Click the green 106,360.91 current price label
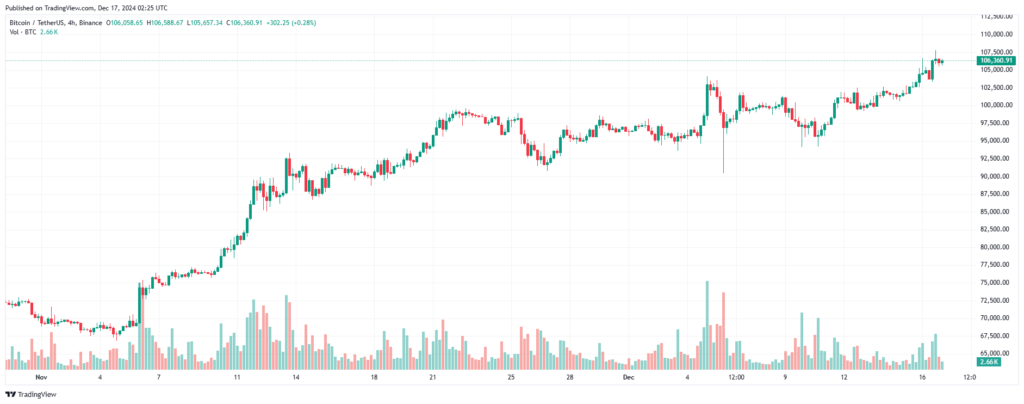Image resolution: width=1024 pixels, height=404 pixels. click(x=996, y=61)
